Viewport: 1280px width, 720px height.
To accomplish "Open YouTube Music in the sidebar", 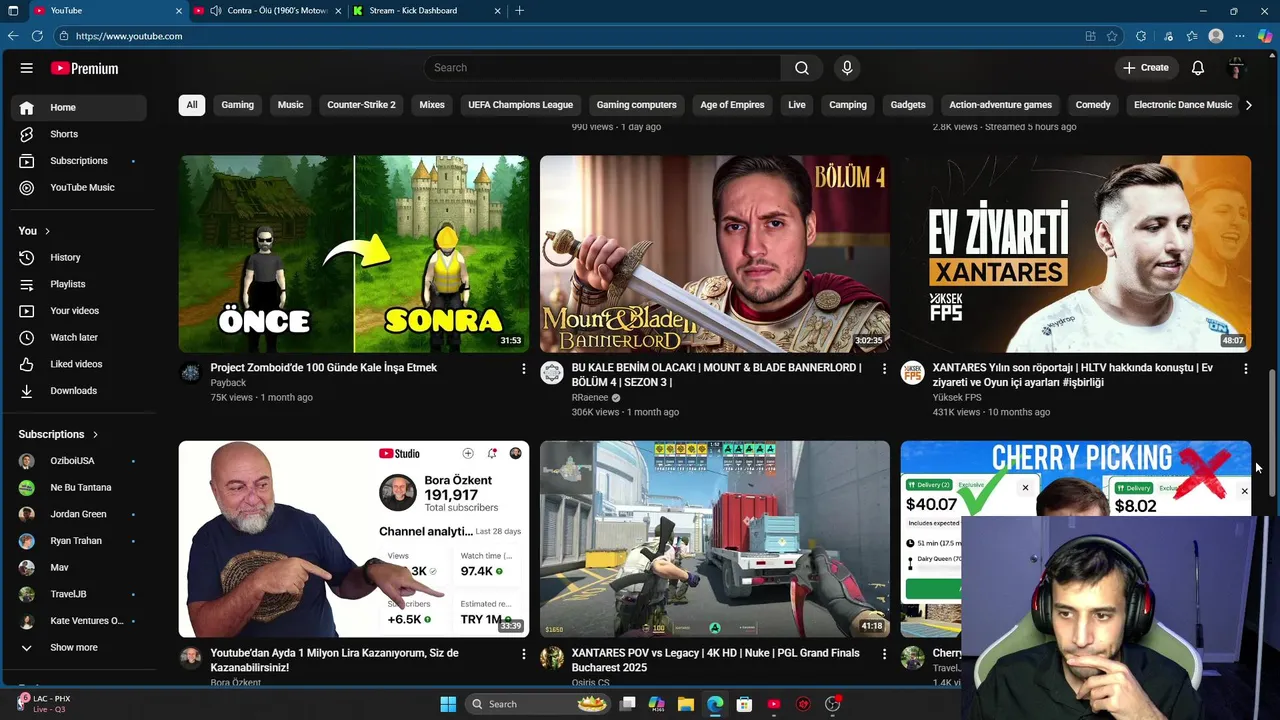I will click(80, 187).
